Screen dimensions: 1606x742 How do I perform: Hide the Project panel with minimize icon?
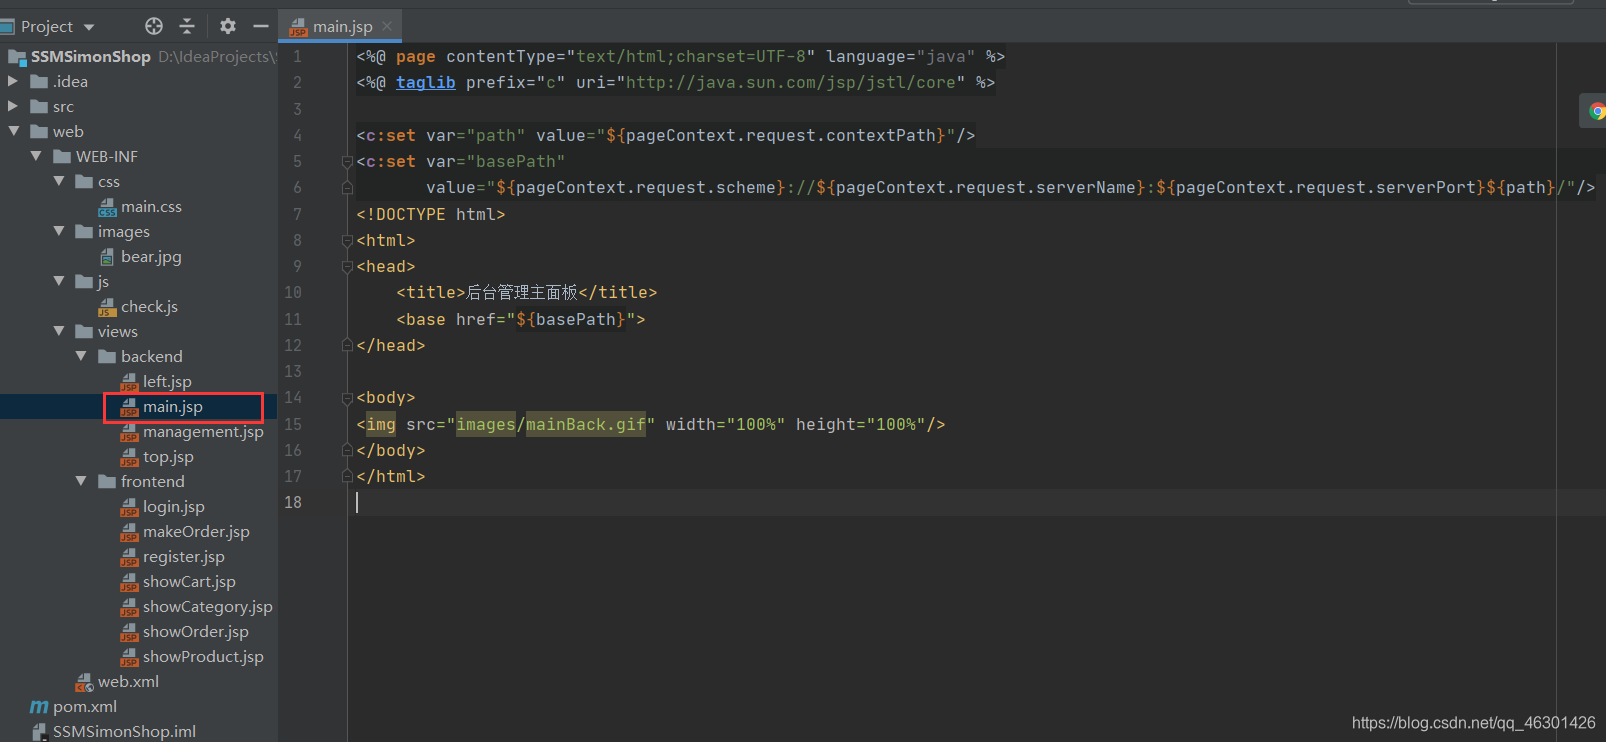pos(261,26)
